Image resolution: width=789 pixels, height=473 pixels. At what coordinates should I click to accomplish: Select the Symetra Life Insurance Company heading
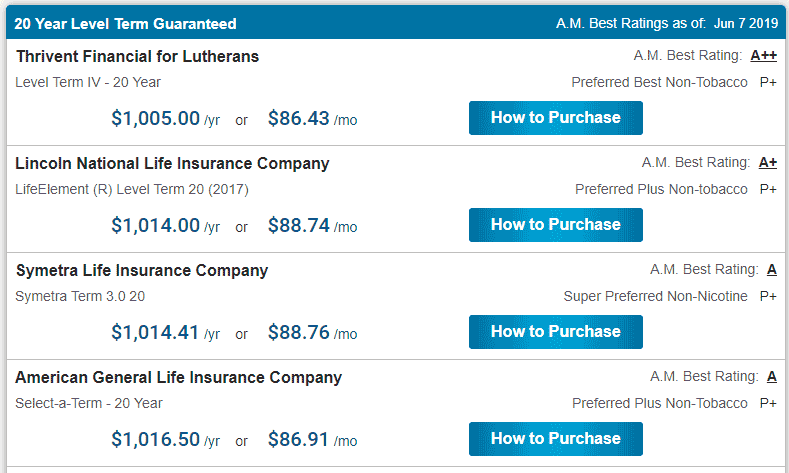142,271
